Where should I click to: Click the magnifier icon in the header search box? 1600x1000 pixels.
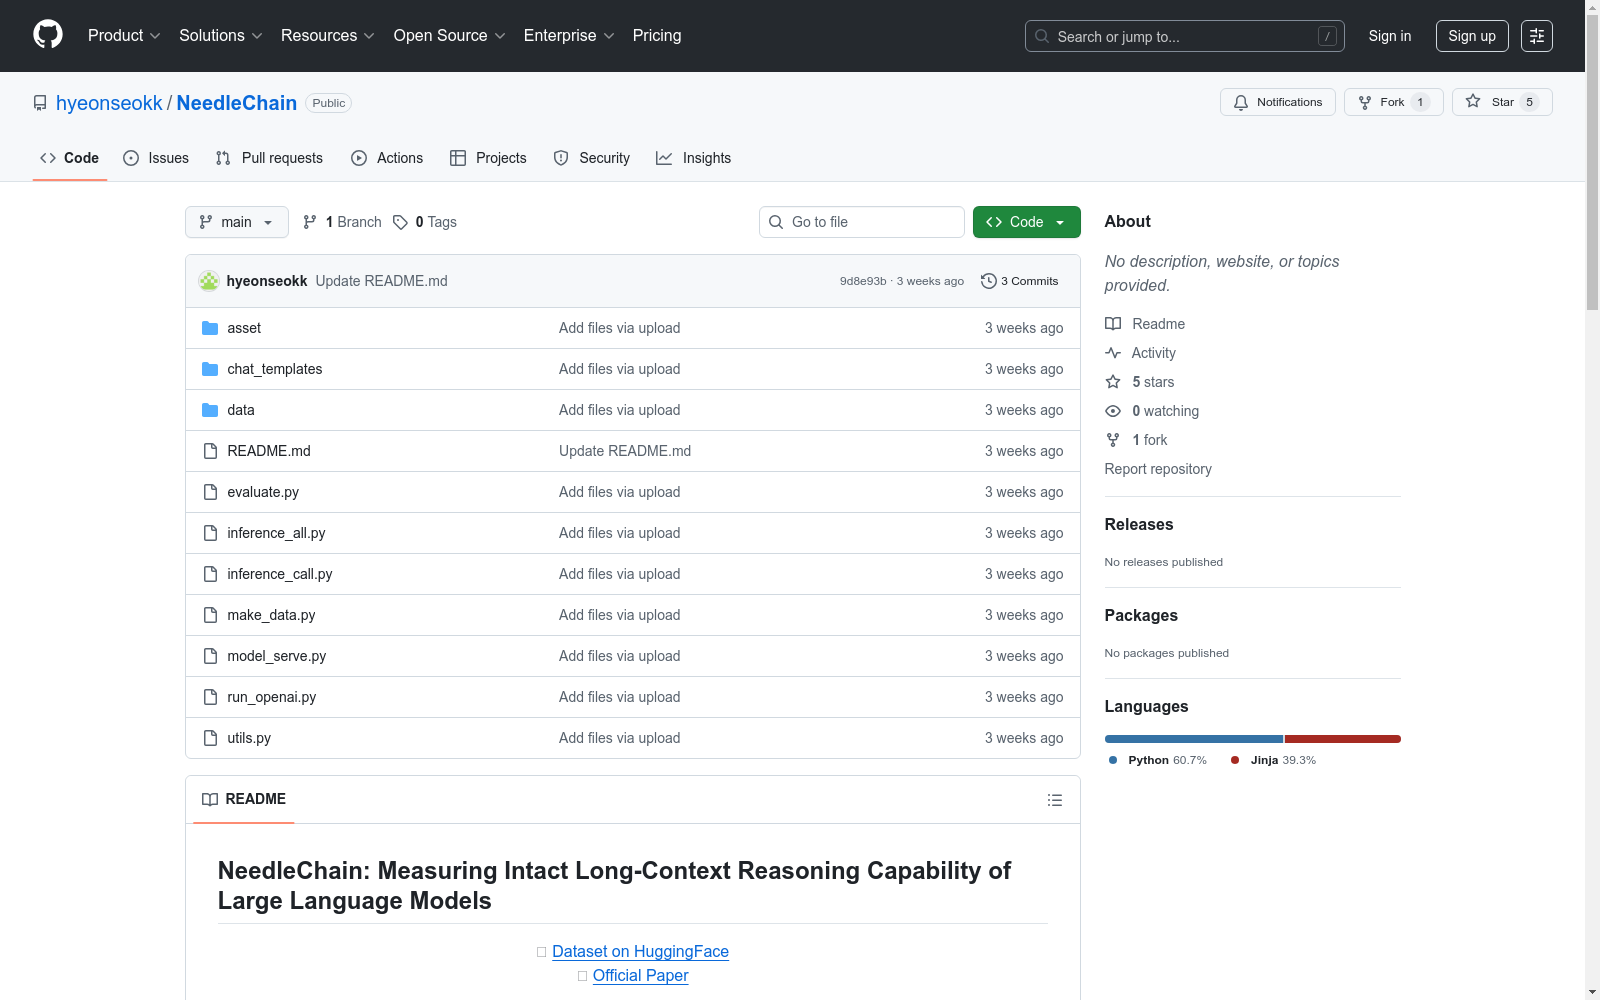click(x=1042, y=36)
